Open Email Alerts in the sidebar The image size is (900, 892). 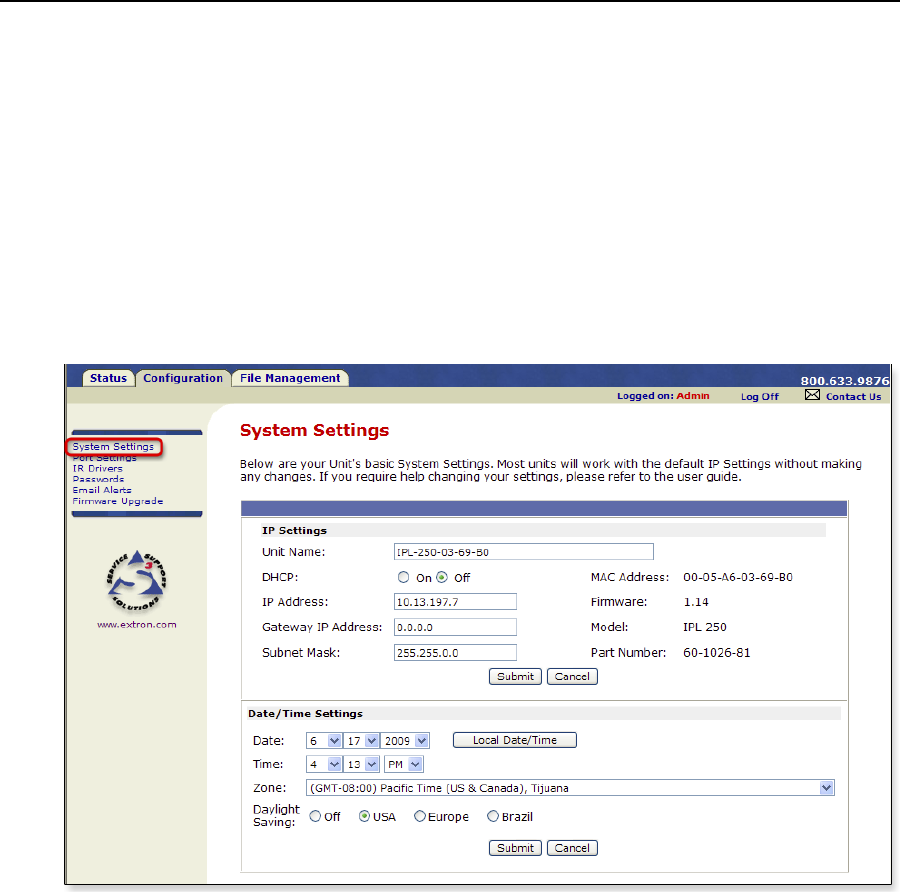[102, 490]
